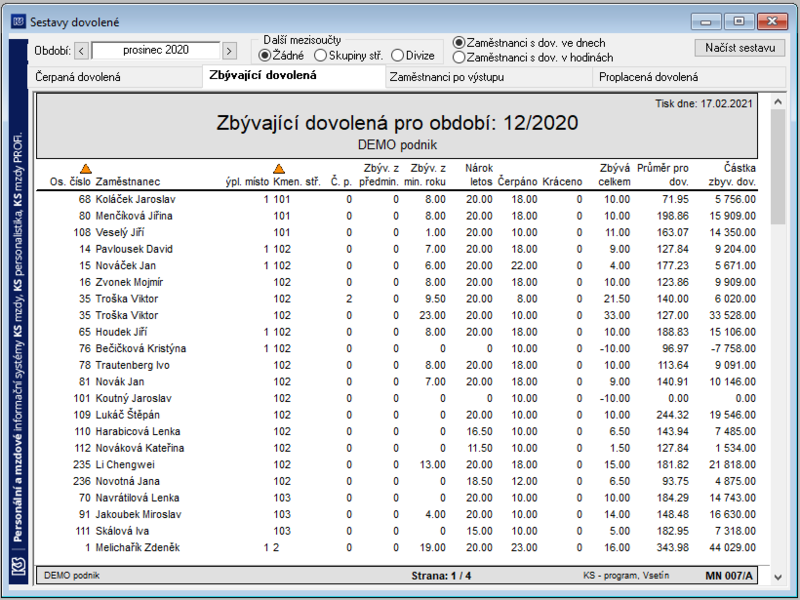
Task: Go to next period with right arrow
Action: [x=230, y=51]
